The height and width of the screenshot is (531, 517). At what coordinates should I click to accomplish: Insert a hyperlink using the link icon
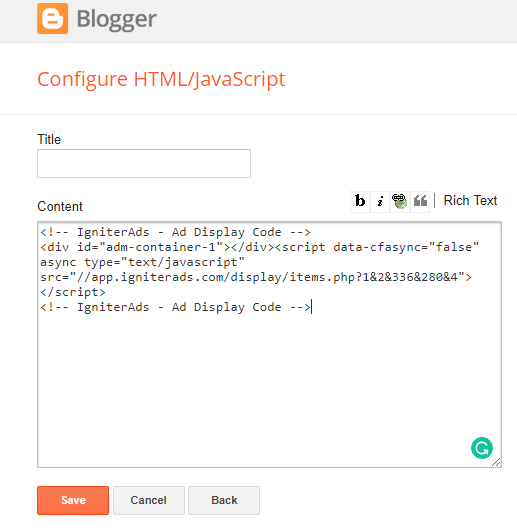click(x=400, y=201)
